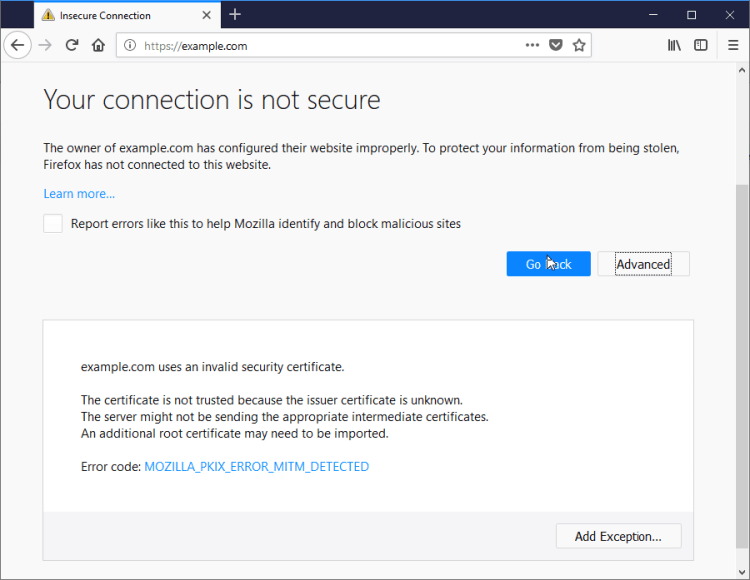Bookmark this page with the star

[579, 45]
